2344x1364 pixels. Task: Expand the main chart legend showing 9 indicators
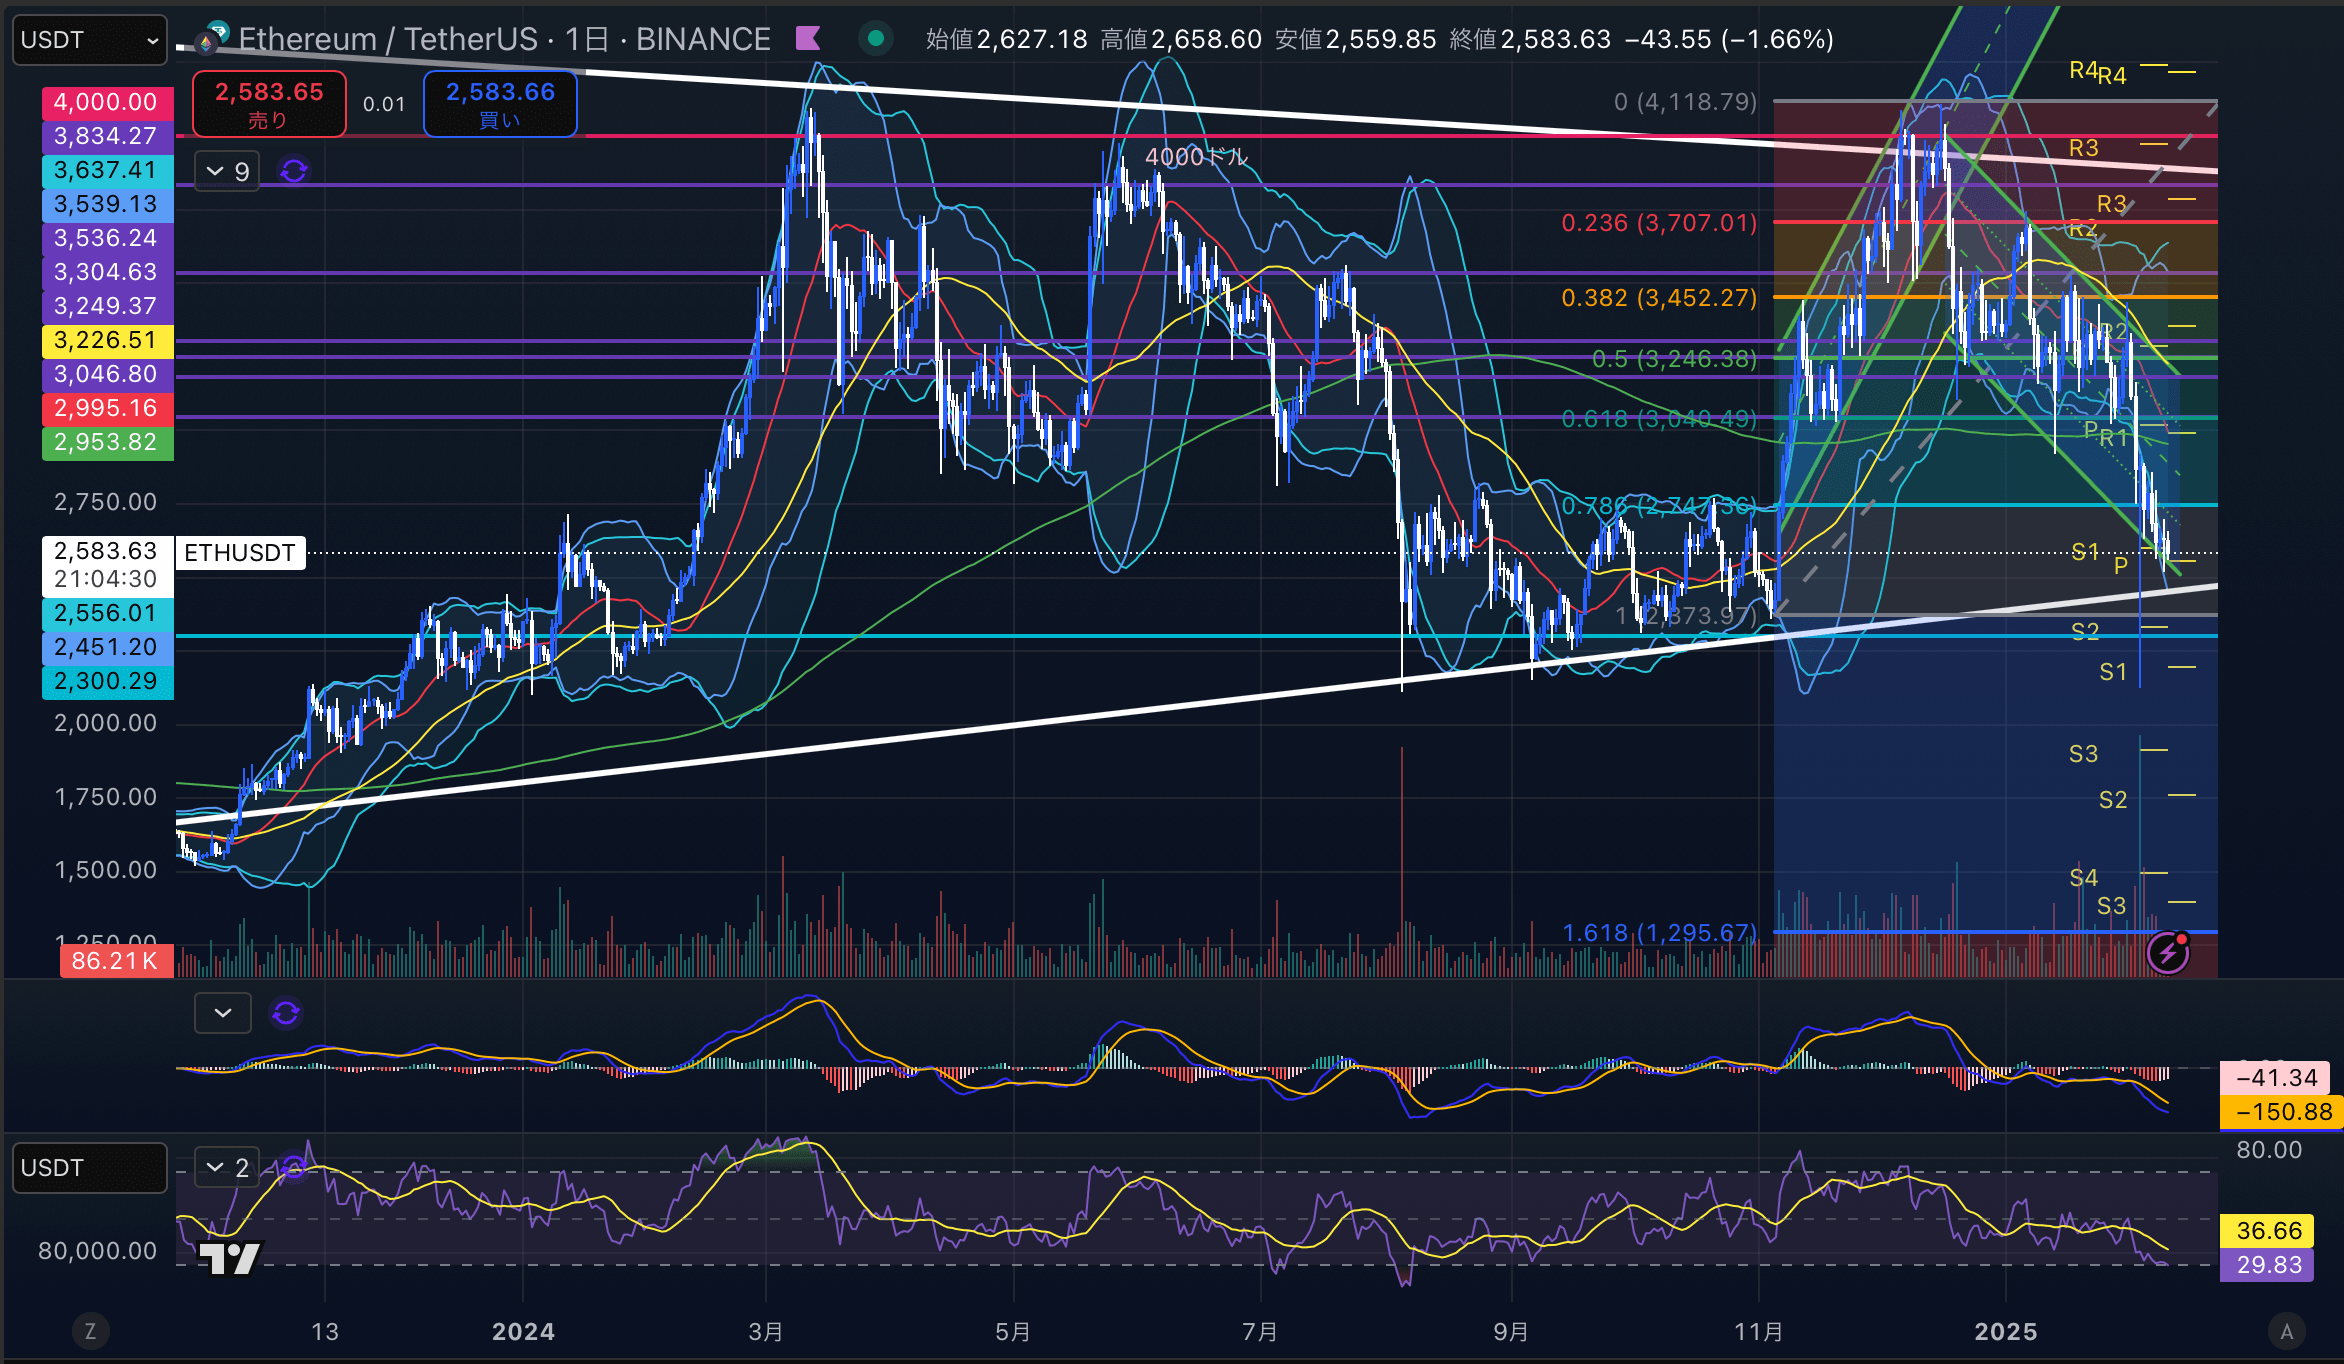227,172
